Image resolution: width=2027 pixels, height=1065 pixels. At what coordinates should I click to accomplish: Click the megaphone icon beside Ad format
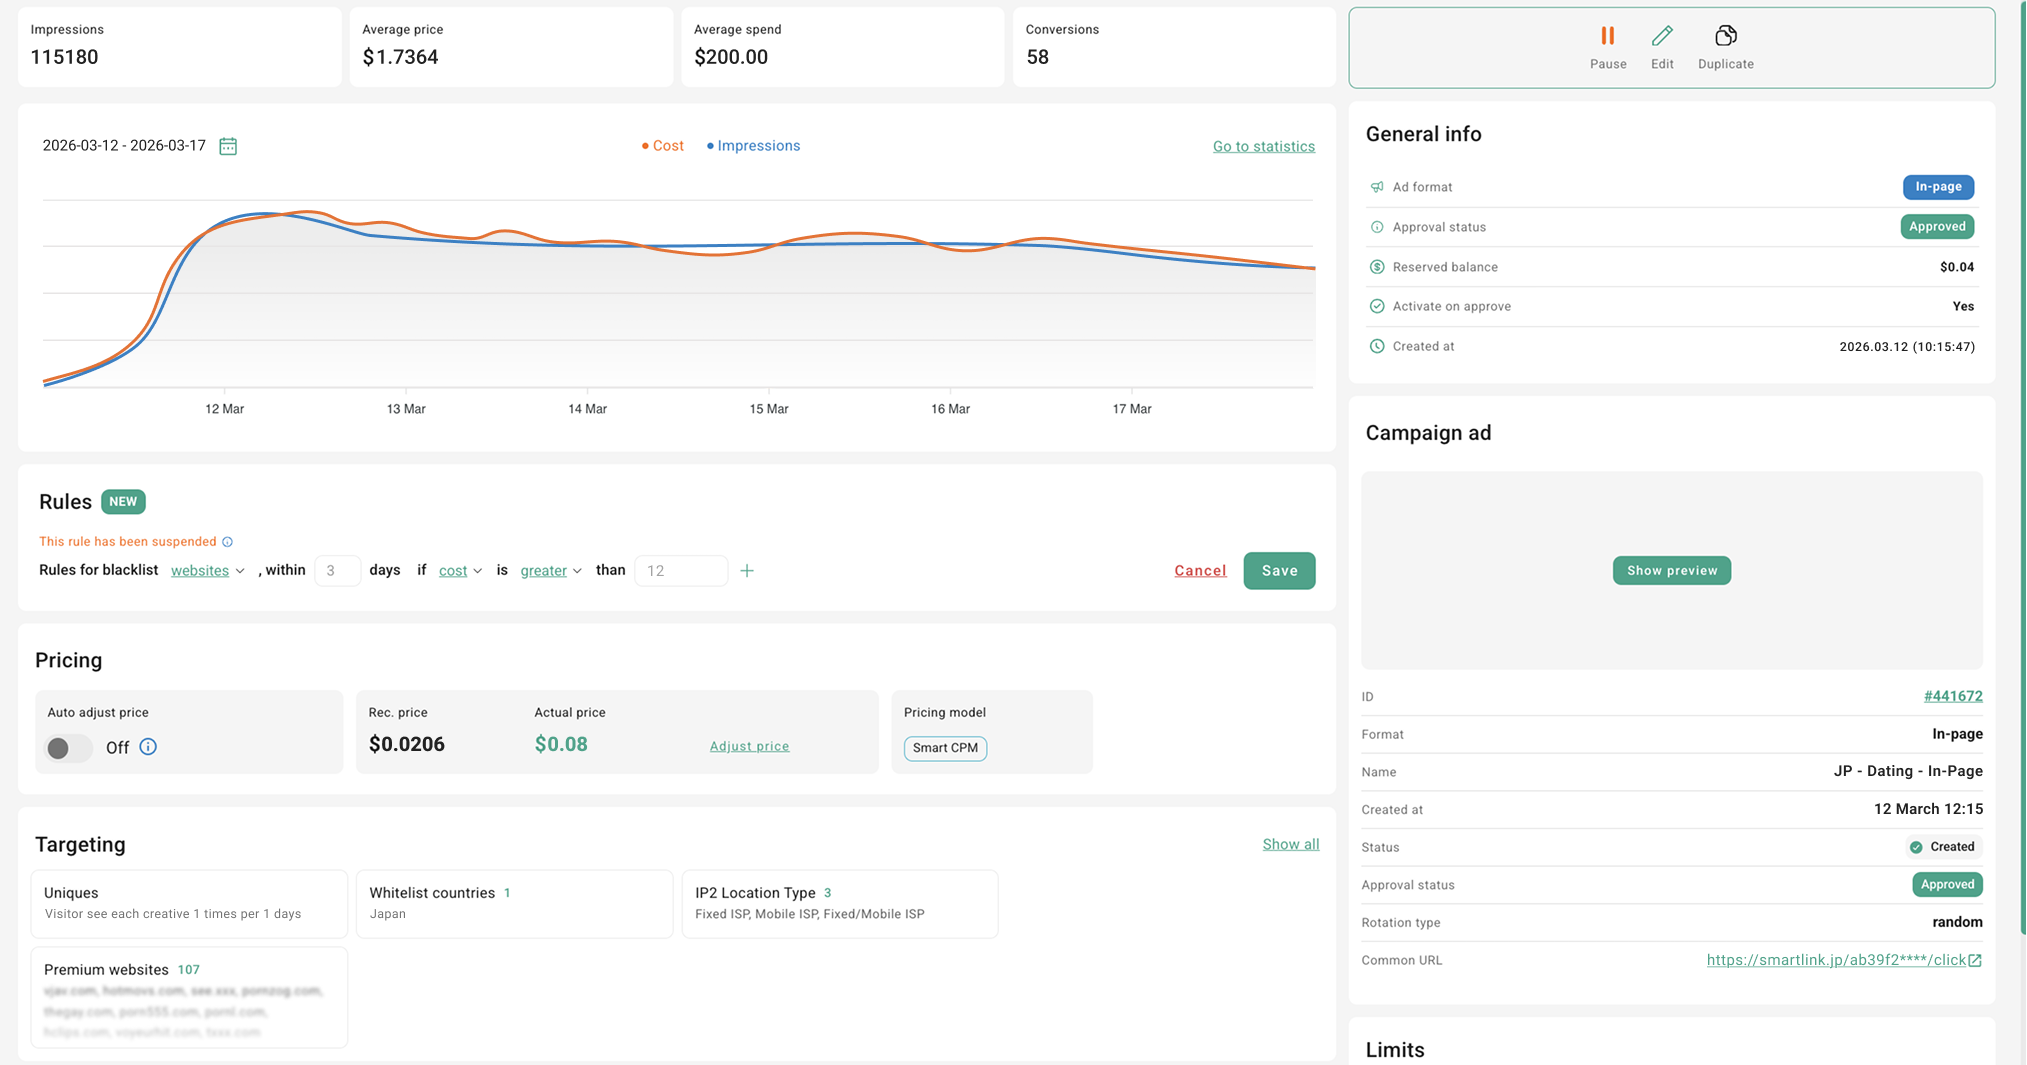pos(1377,187)
